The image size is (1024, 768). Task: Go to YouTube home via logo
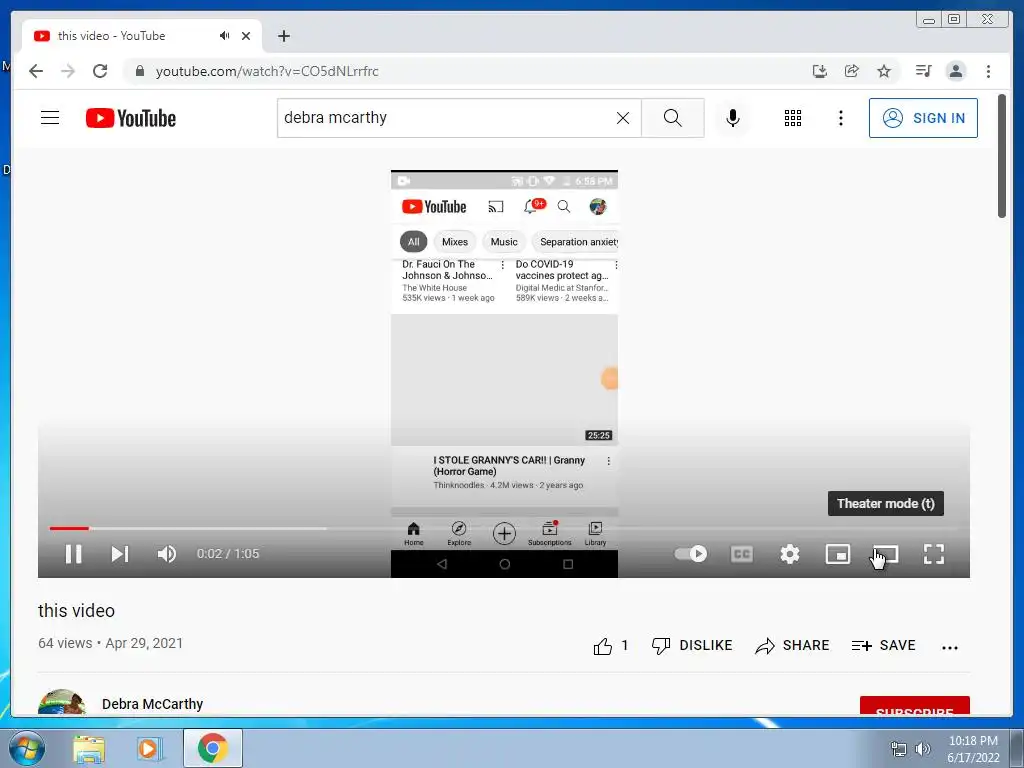click(131, 118)
